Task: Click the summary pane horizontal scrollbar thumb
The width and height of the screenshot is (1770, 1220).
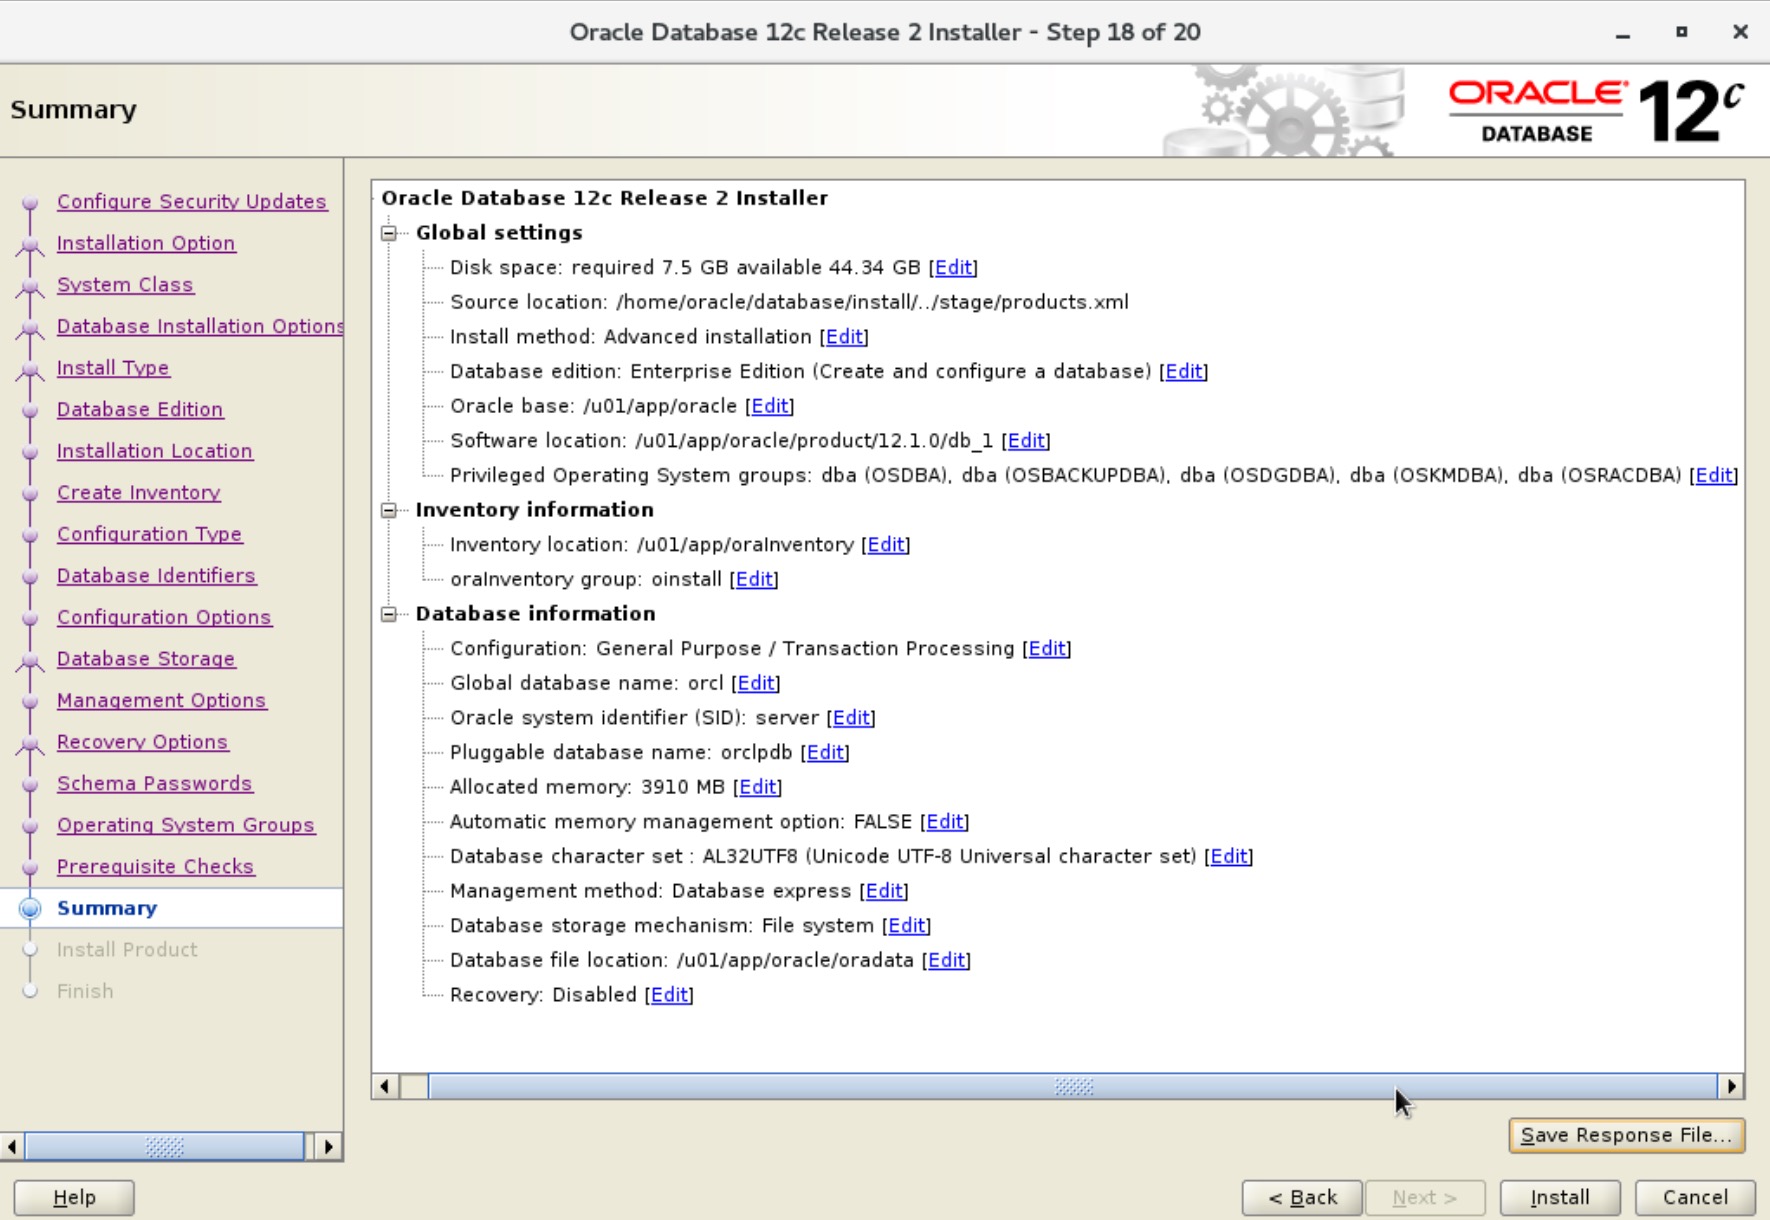Action: click(1073, 1086)
